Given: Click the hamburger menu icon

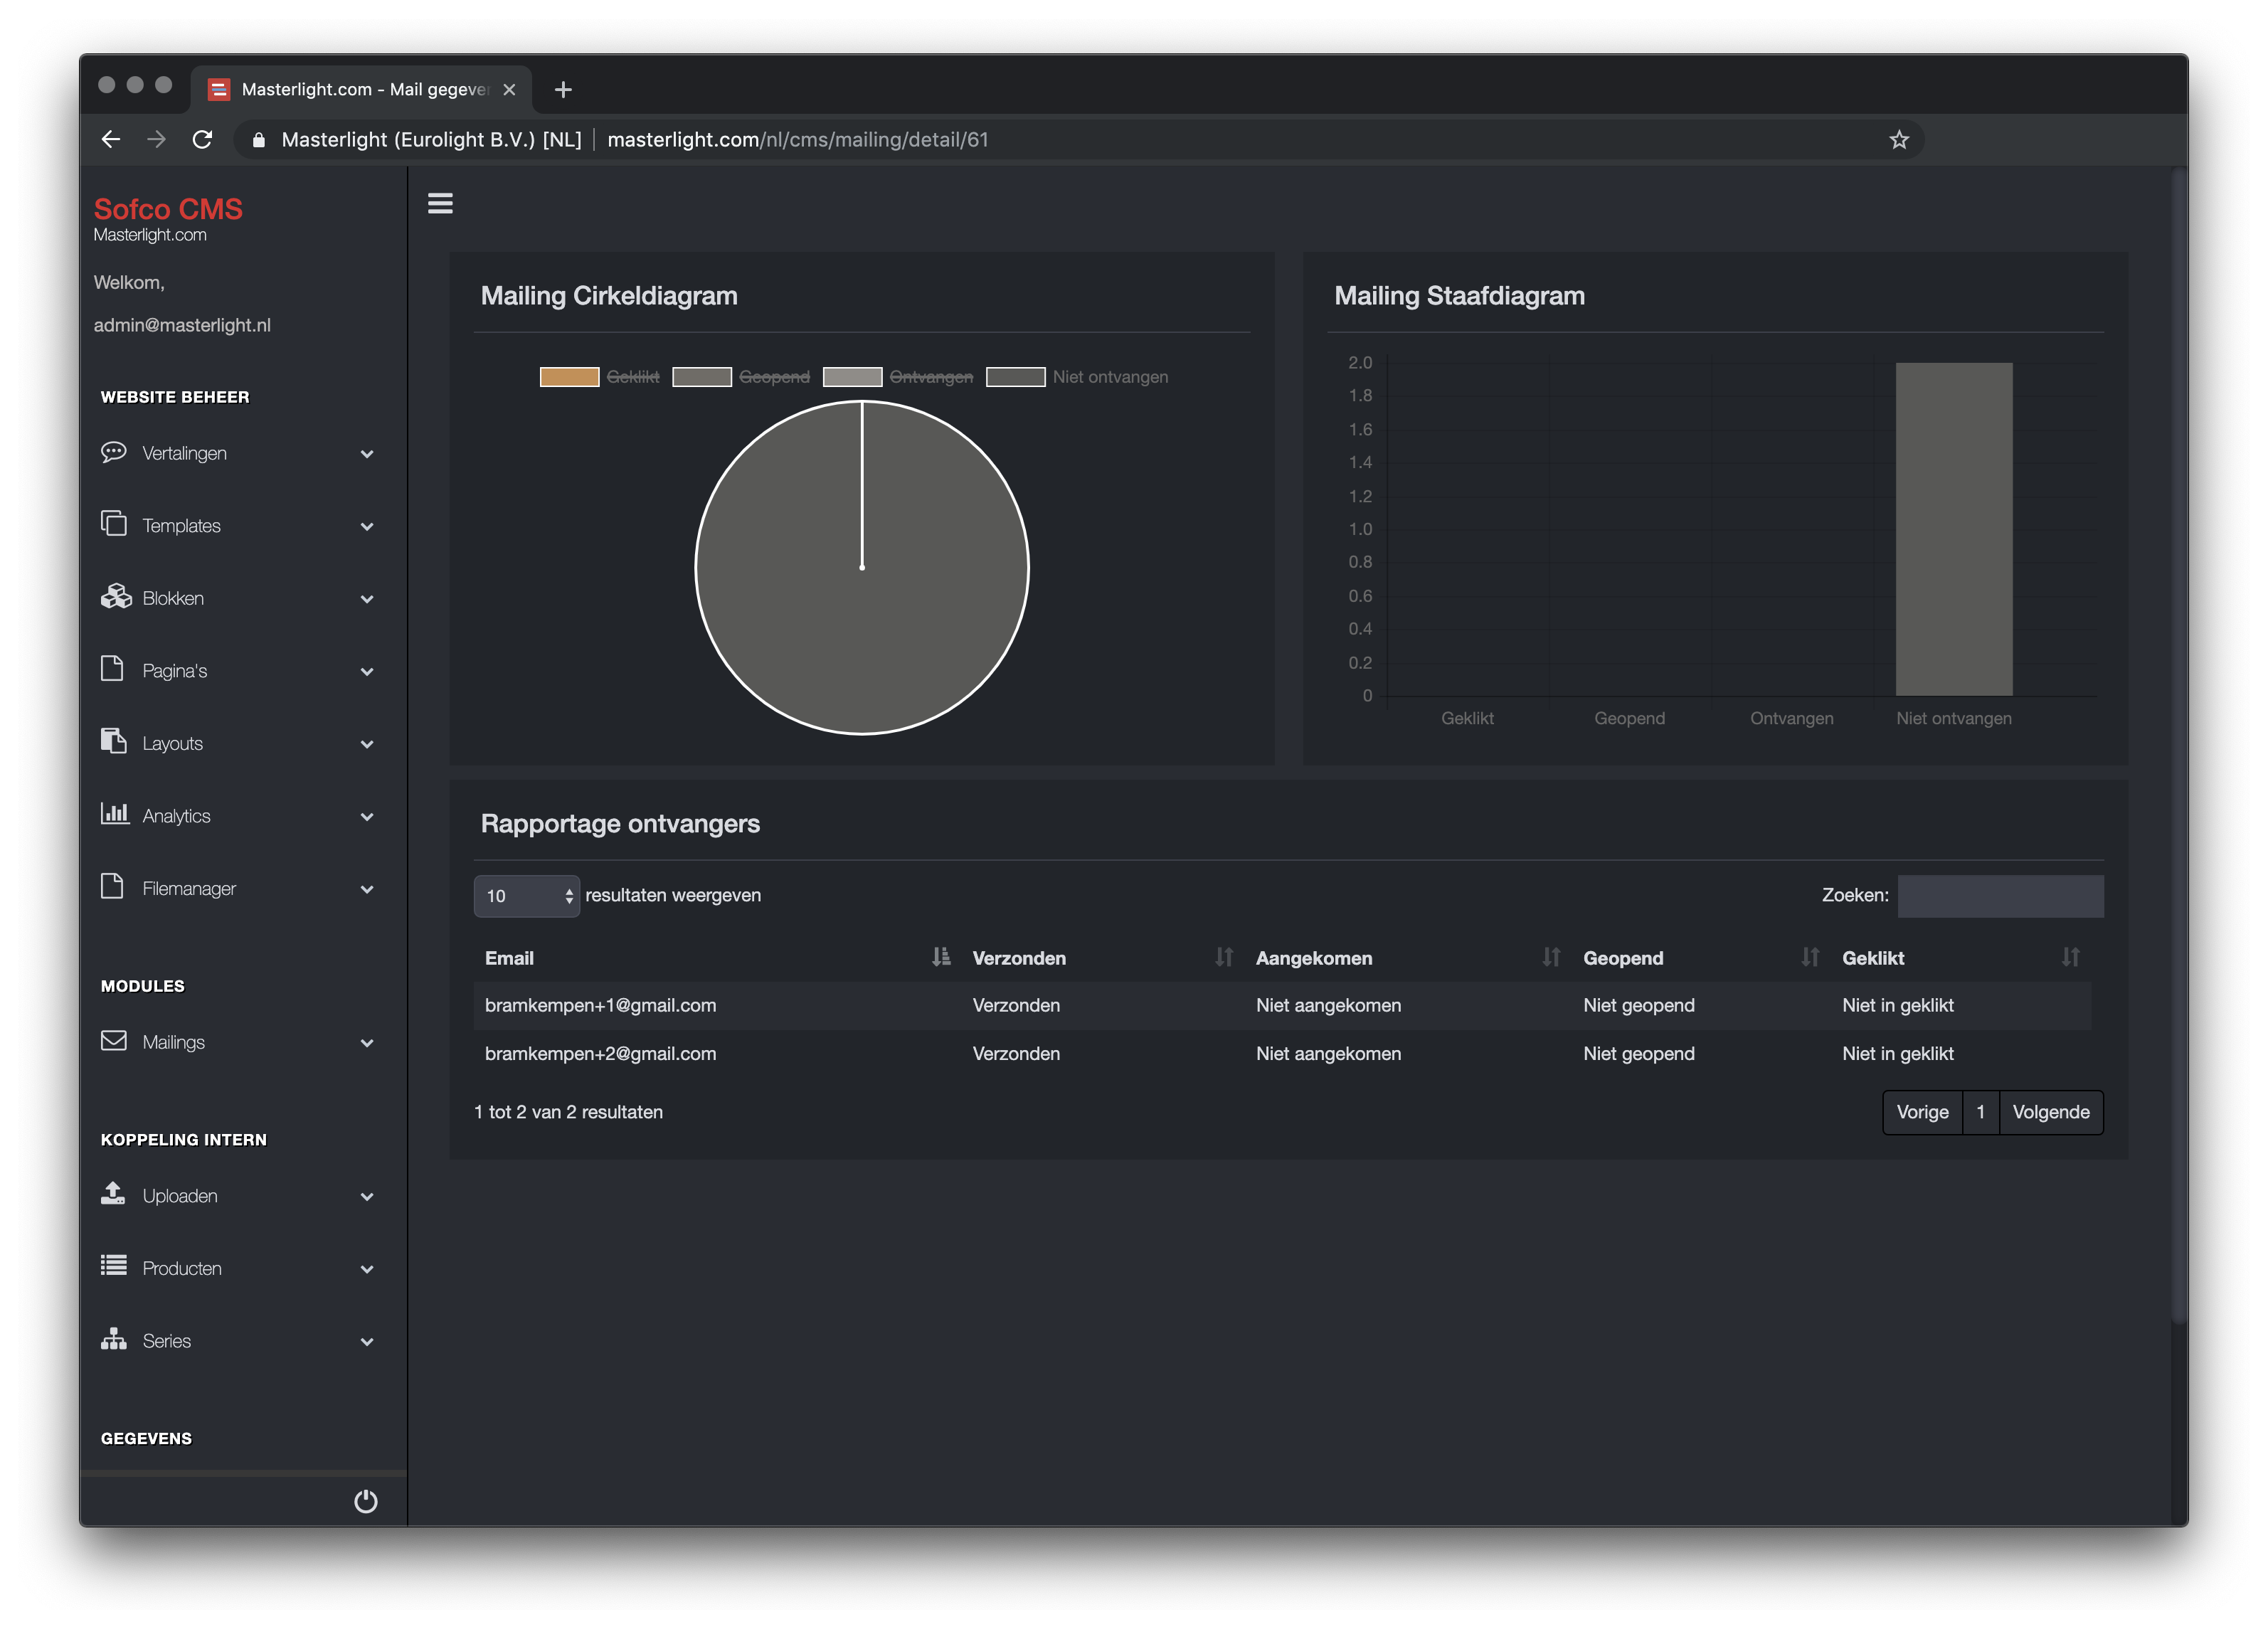Looking at the screenshot, I should click(440, 204).
